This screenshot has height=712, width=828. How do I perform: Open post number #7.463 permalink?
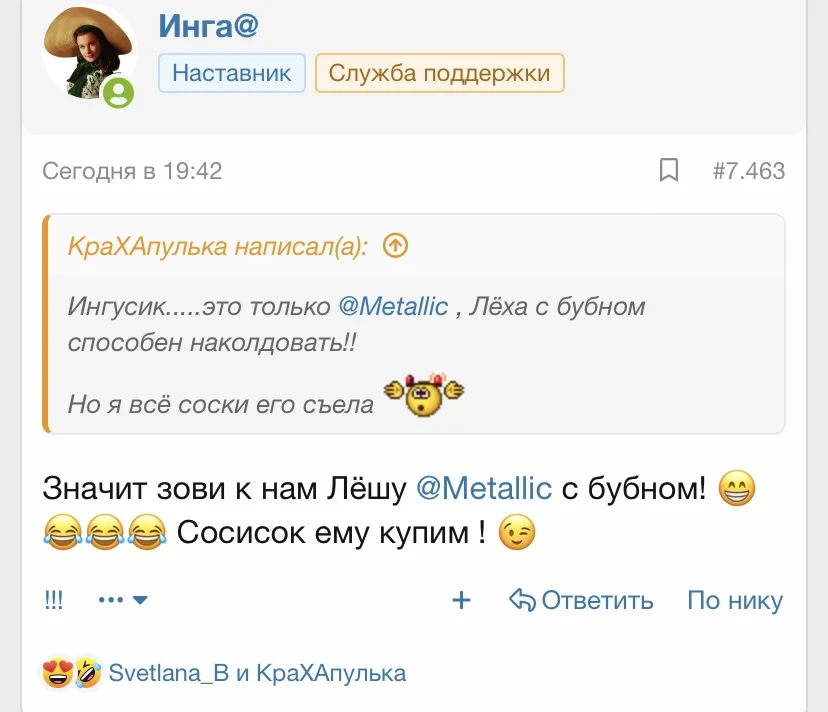point(749,171)
